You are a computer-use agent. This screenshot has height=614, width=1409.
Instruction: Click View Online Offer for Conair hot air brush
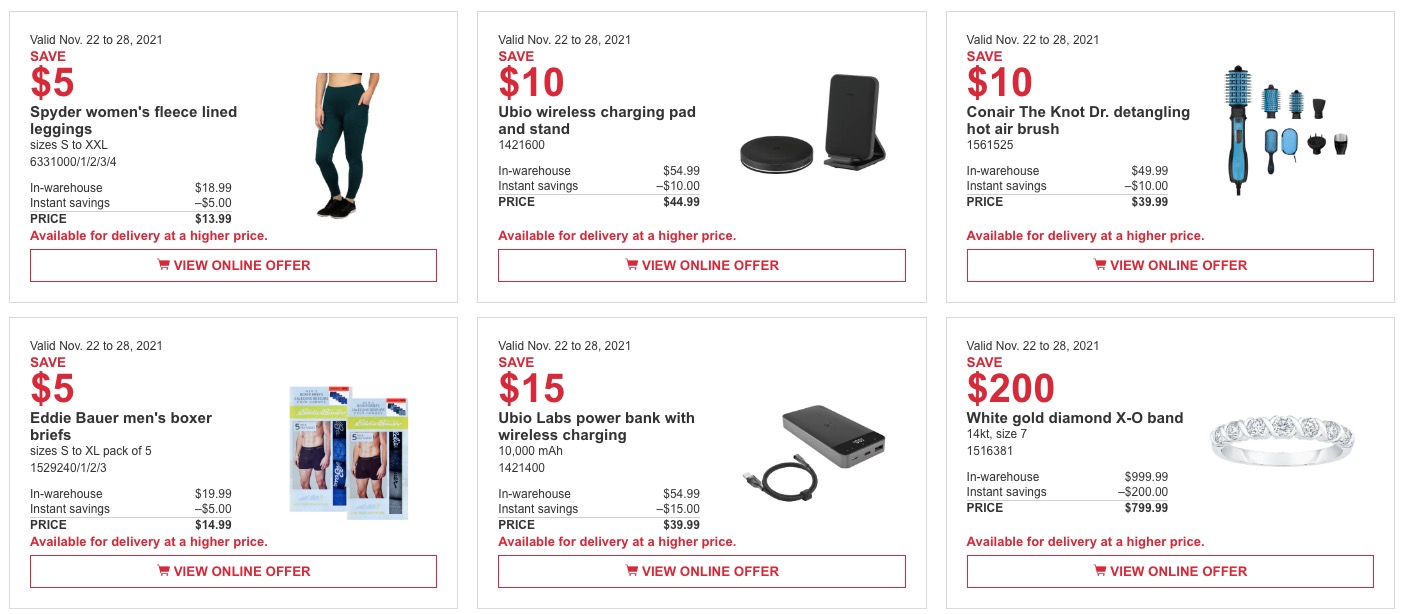(x=1169, y=265)
